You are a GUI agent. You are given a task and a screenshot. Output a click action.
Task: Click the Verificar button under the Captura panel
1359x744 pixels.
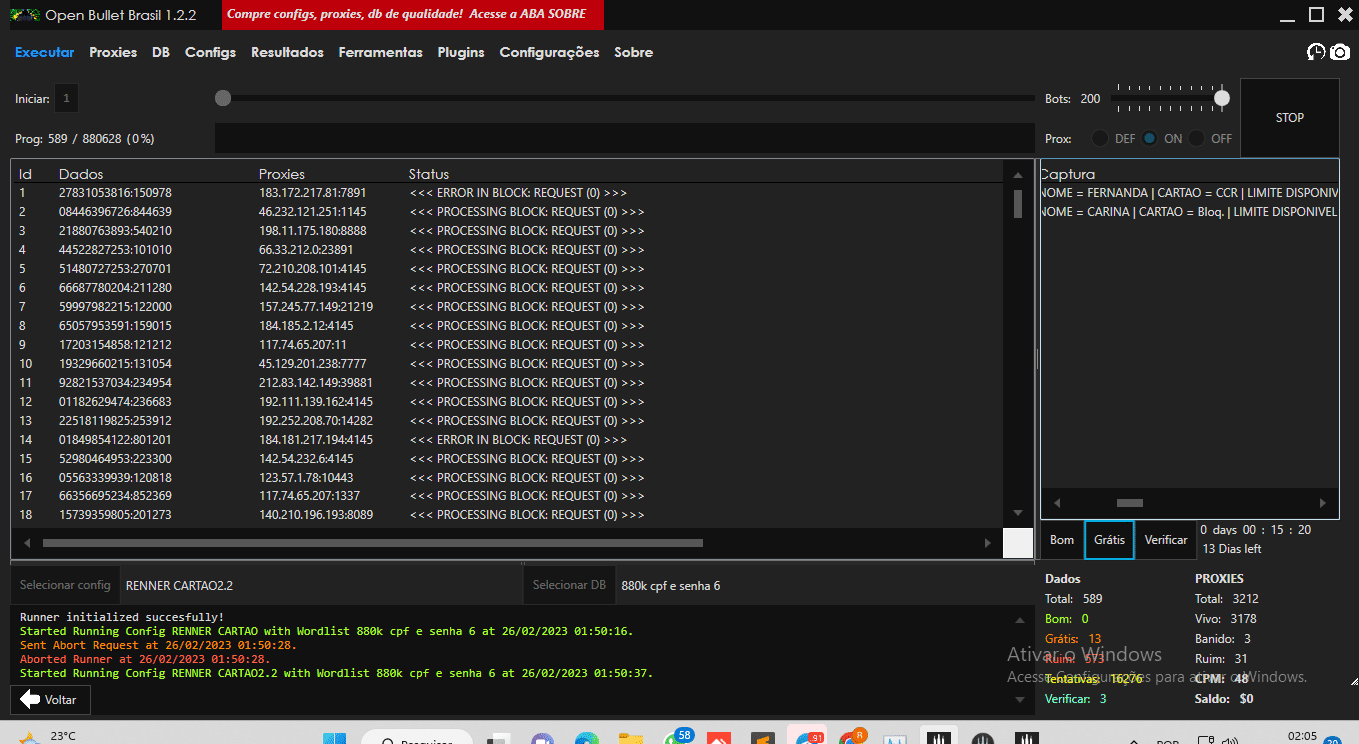tap(1166, 540)
